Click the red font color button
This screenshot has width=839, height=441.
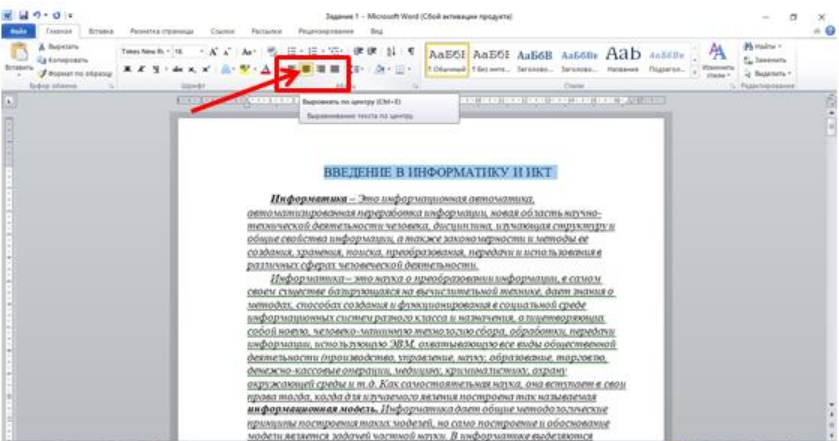click(x=265, y=71)
